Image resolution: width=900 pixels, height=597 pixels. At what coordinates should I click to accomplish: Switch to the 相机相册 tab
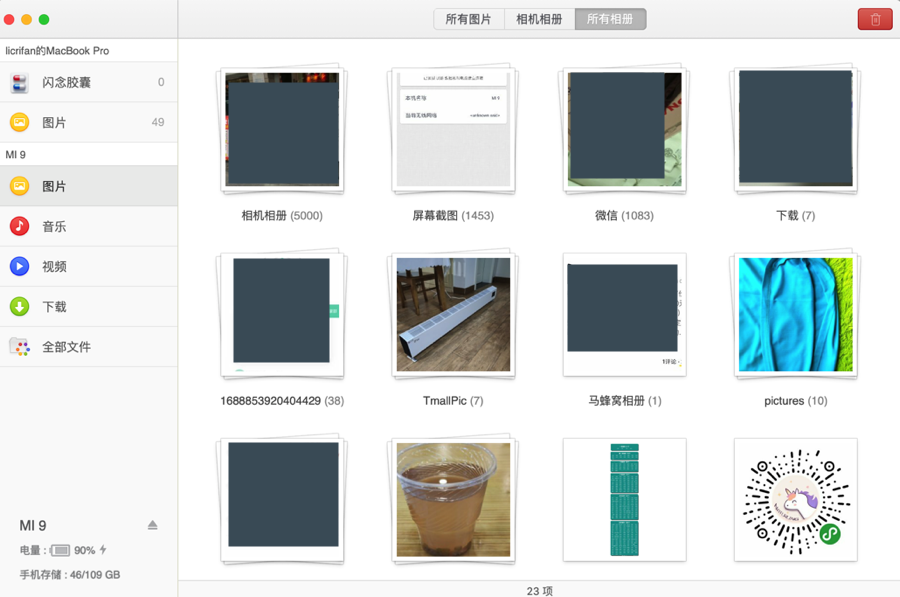point(539,19)
